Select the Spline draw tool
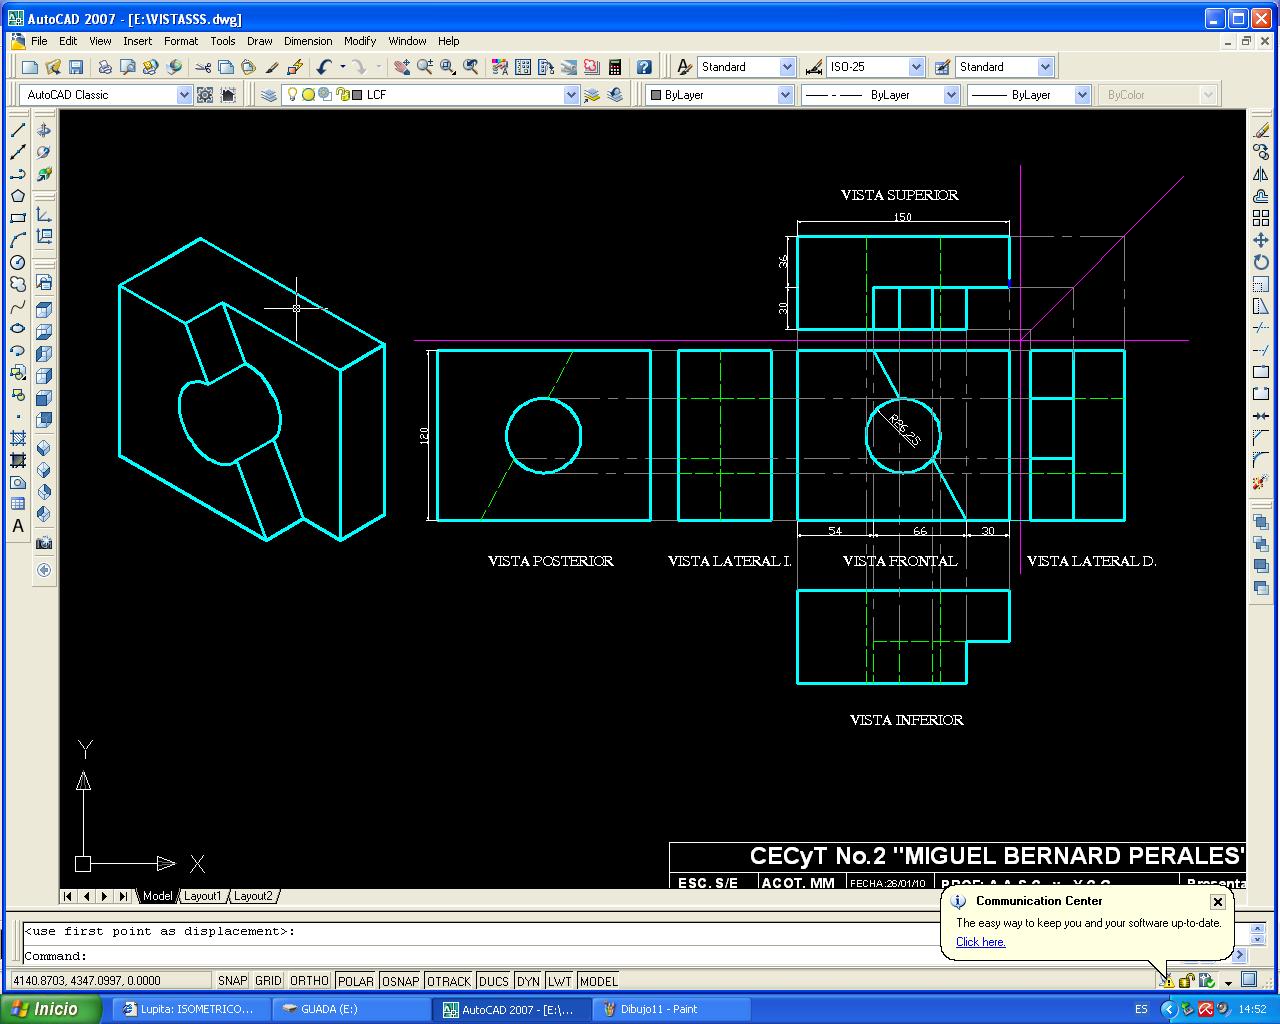The width and height of the screenshot is (1280, 1024). 18,306
